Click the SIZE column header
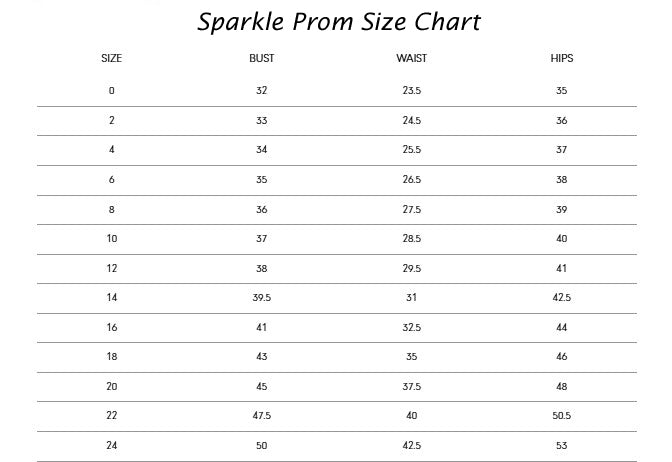 pyautogui.click(x=112, y=59)
